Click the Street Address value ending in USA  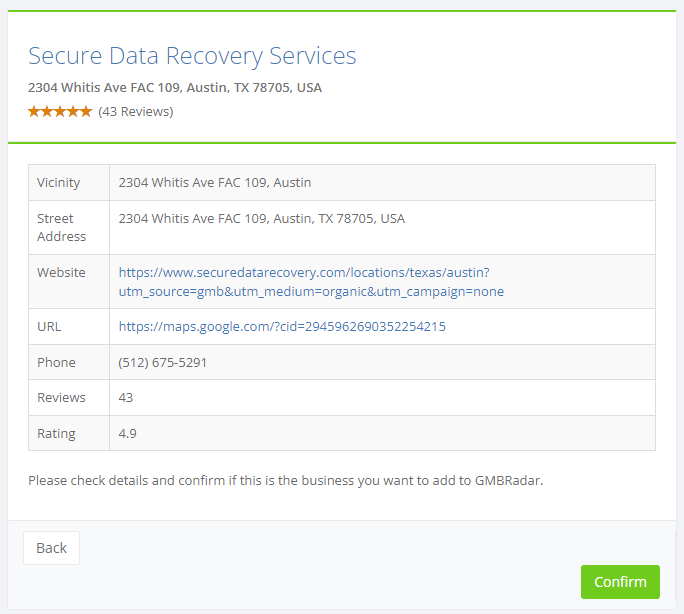click(x=262, y=218)
